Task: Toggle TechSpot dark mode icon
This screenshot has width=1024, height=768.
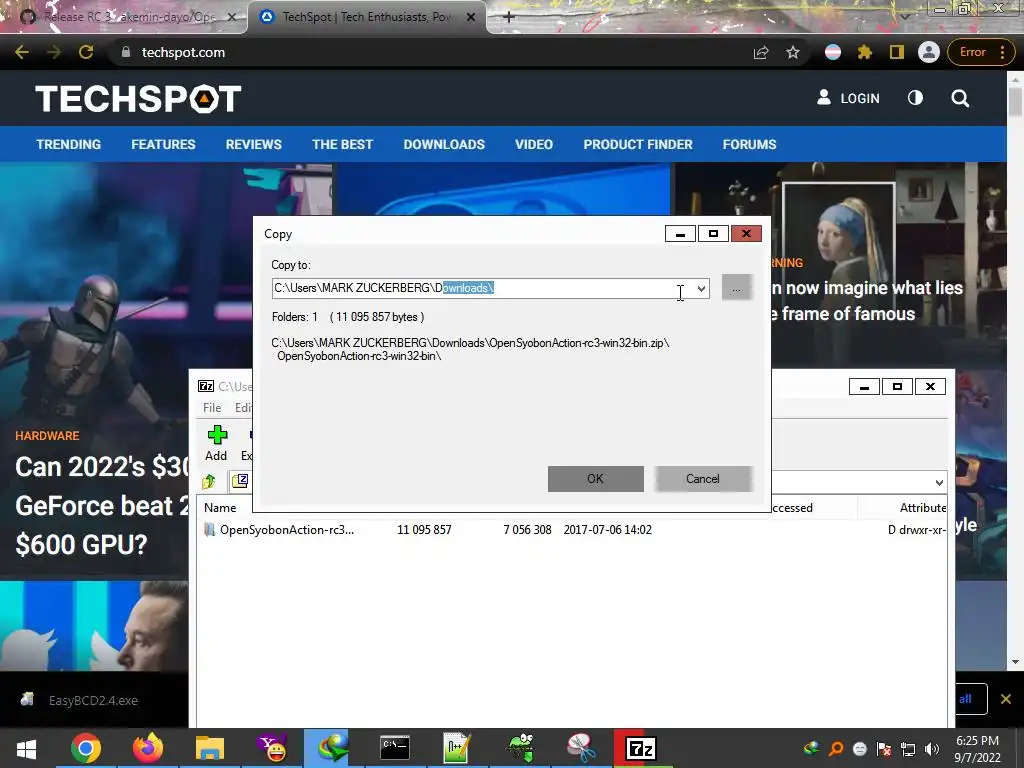Action: click(915, 98)
